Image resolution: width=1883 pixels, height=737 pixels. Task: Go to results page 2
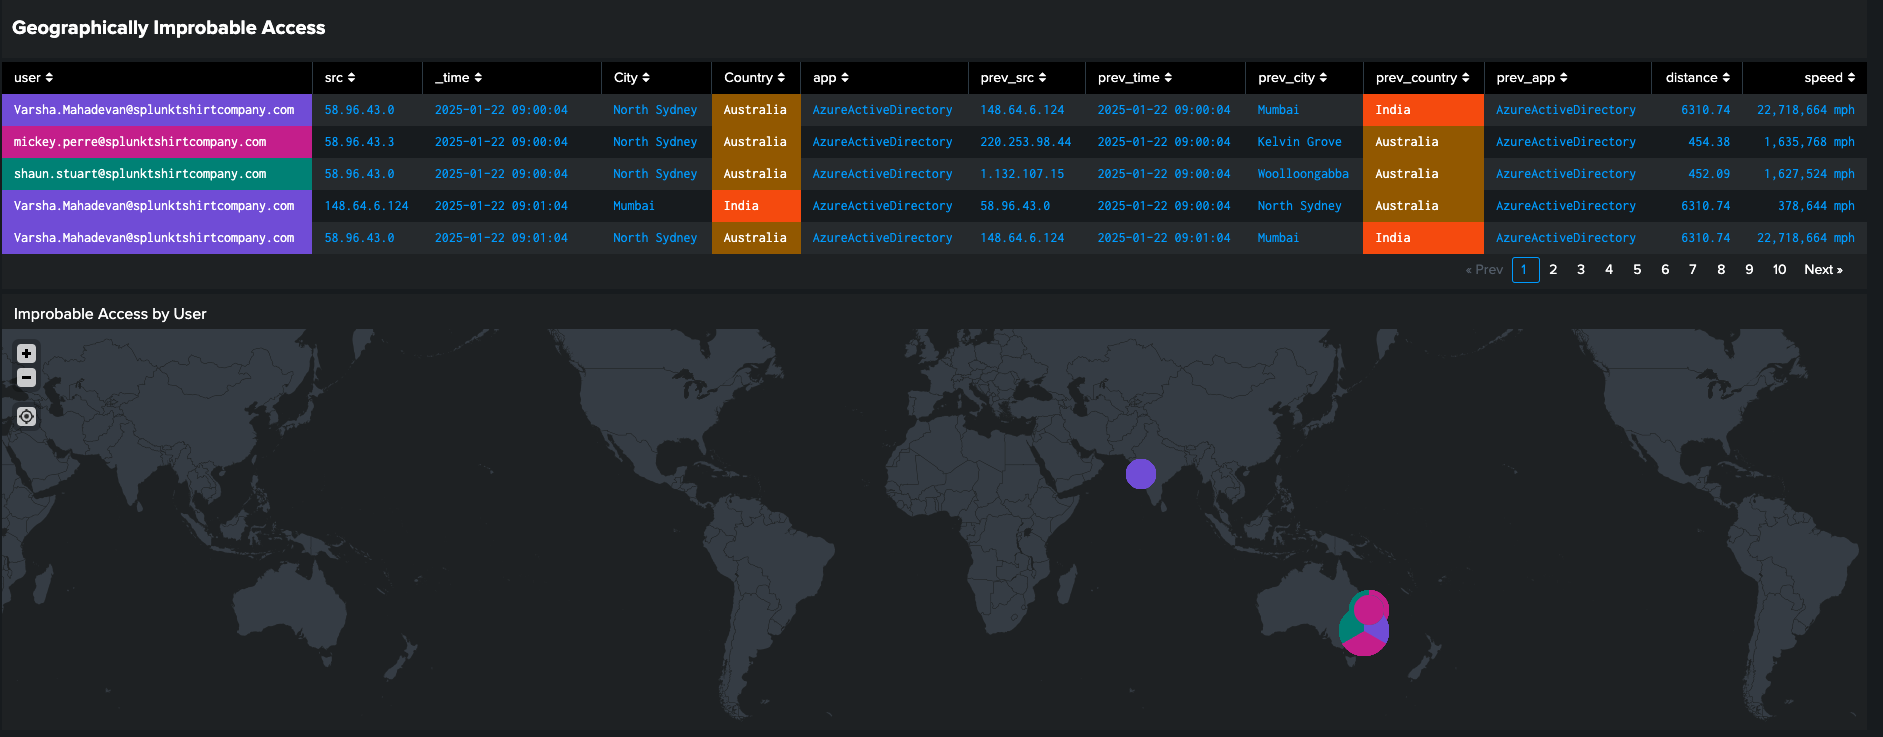pos(1553,270)
